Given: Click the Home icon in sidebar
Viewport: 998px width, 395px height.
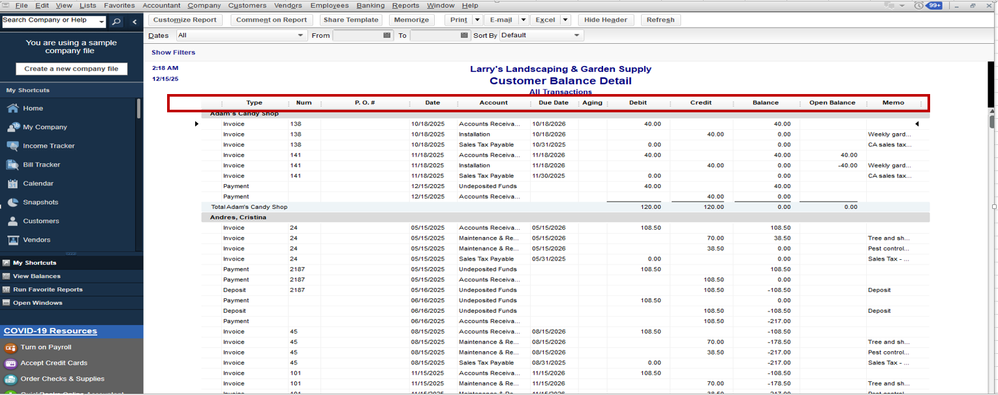Looking at the screenshot, I should coord(12,108).
